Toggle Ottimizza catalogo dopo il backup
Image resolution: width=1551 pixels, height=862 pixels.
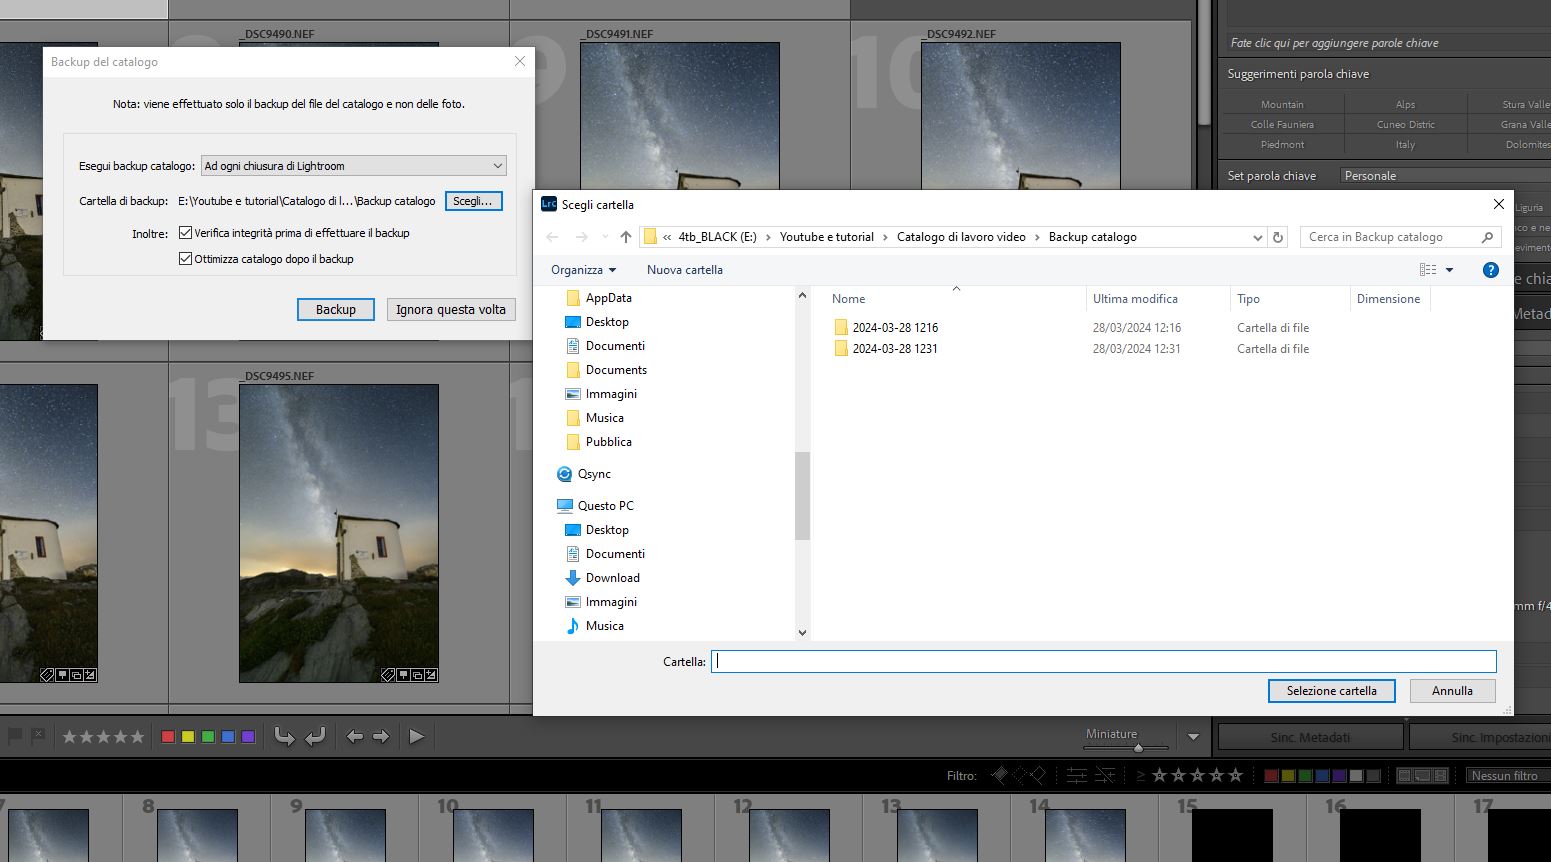pos(185,259)
